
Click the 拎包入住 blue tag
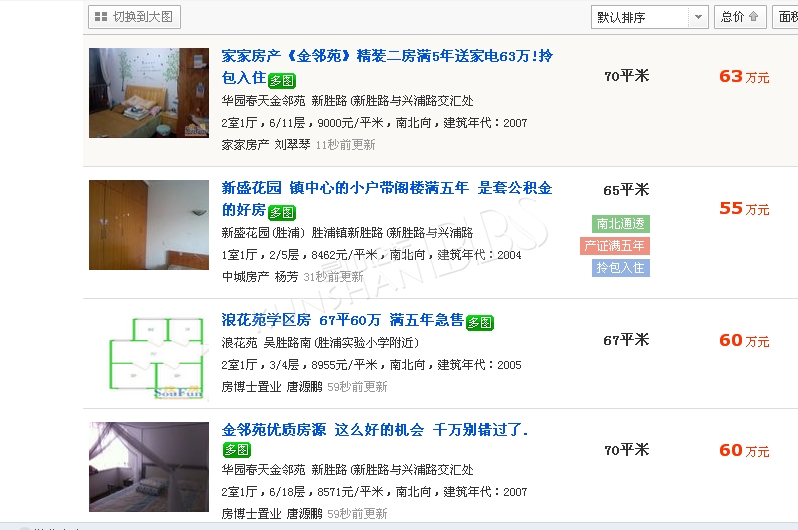tap(620, 268)
